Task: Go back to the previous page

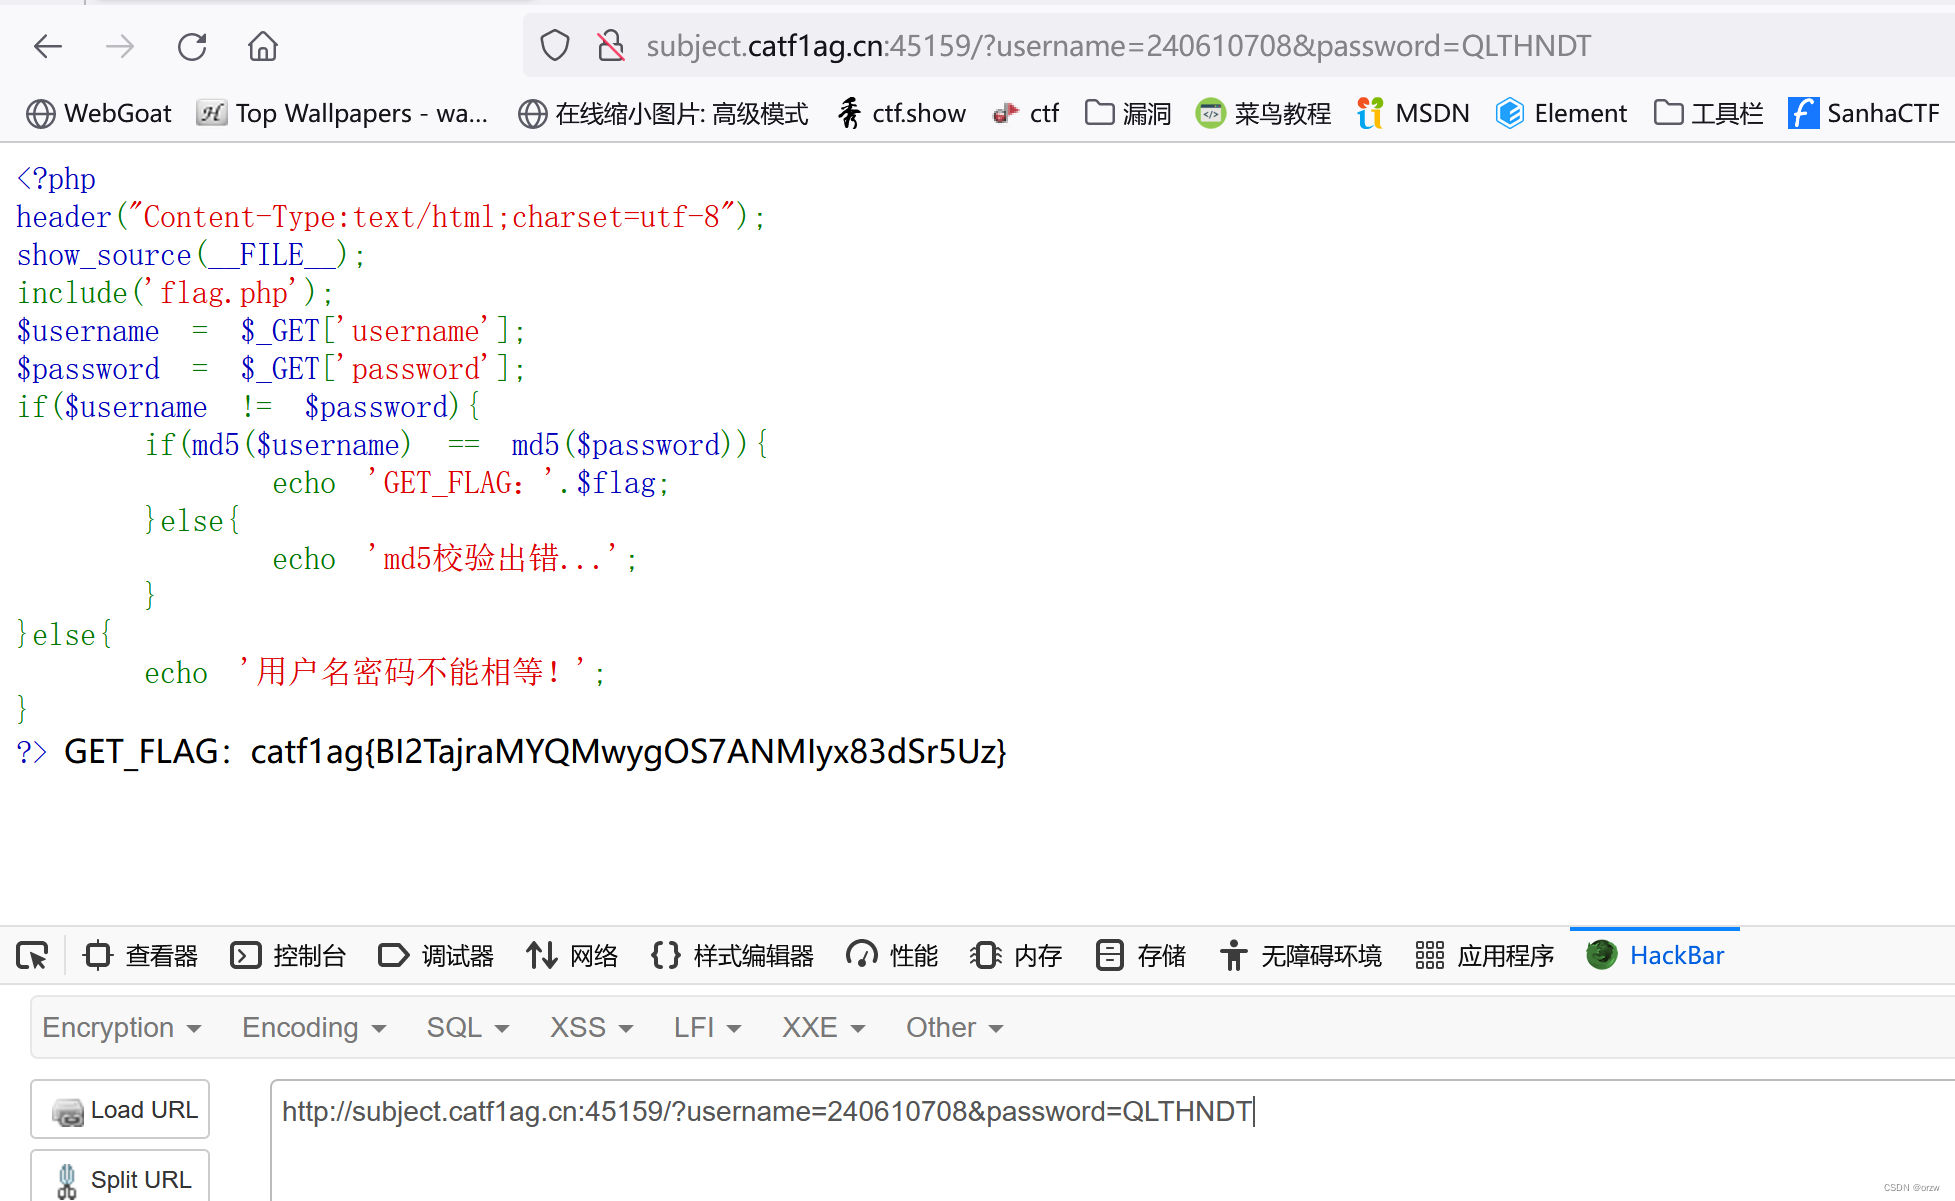Action: (x=48, y=46)
